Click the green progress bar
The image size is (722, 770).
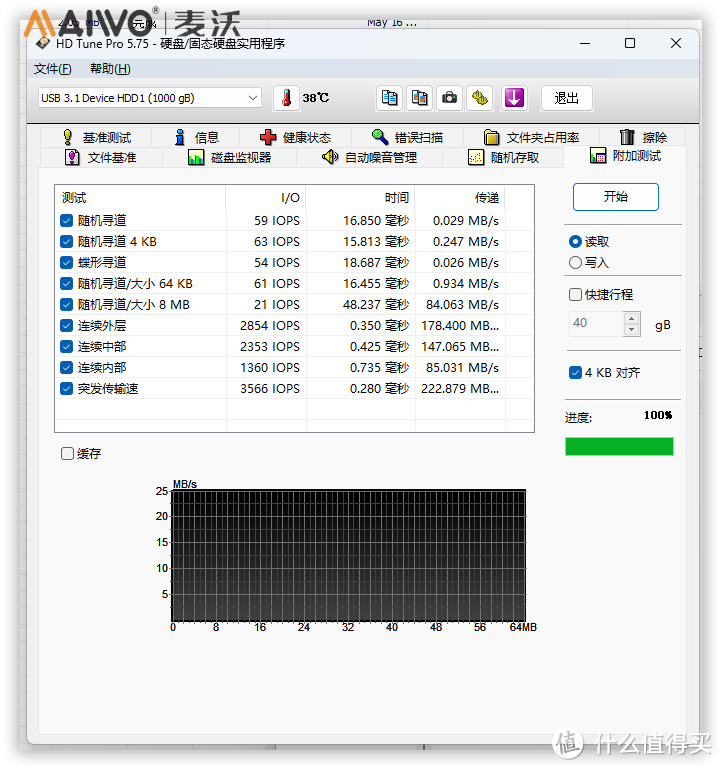pos(619,446)
